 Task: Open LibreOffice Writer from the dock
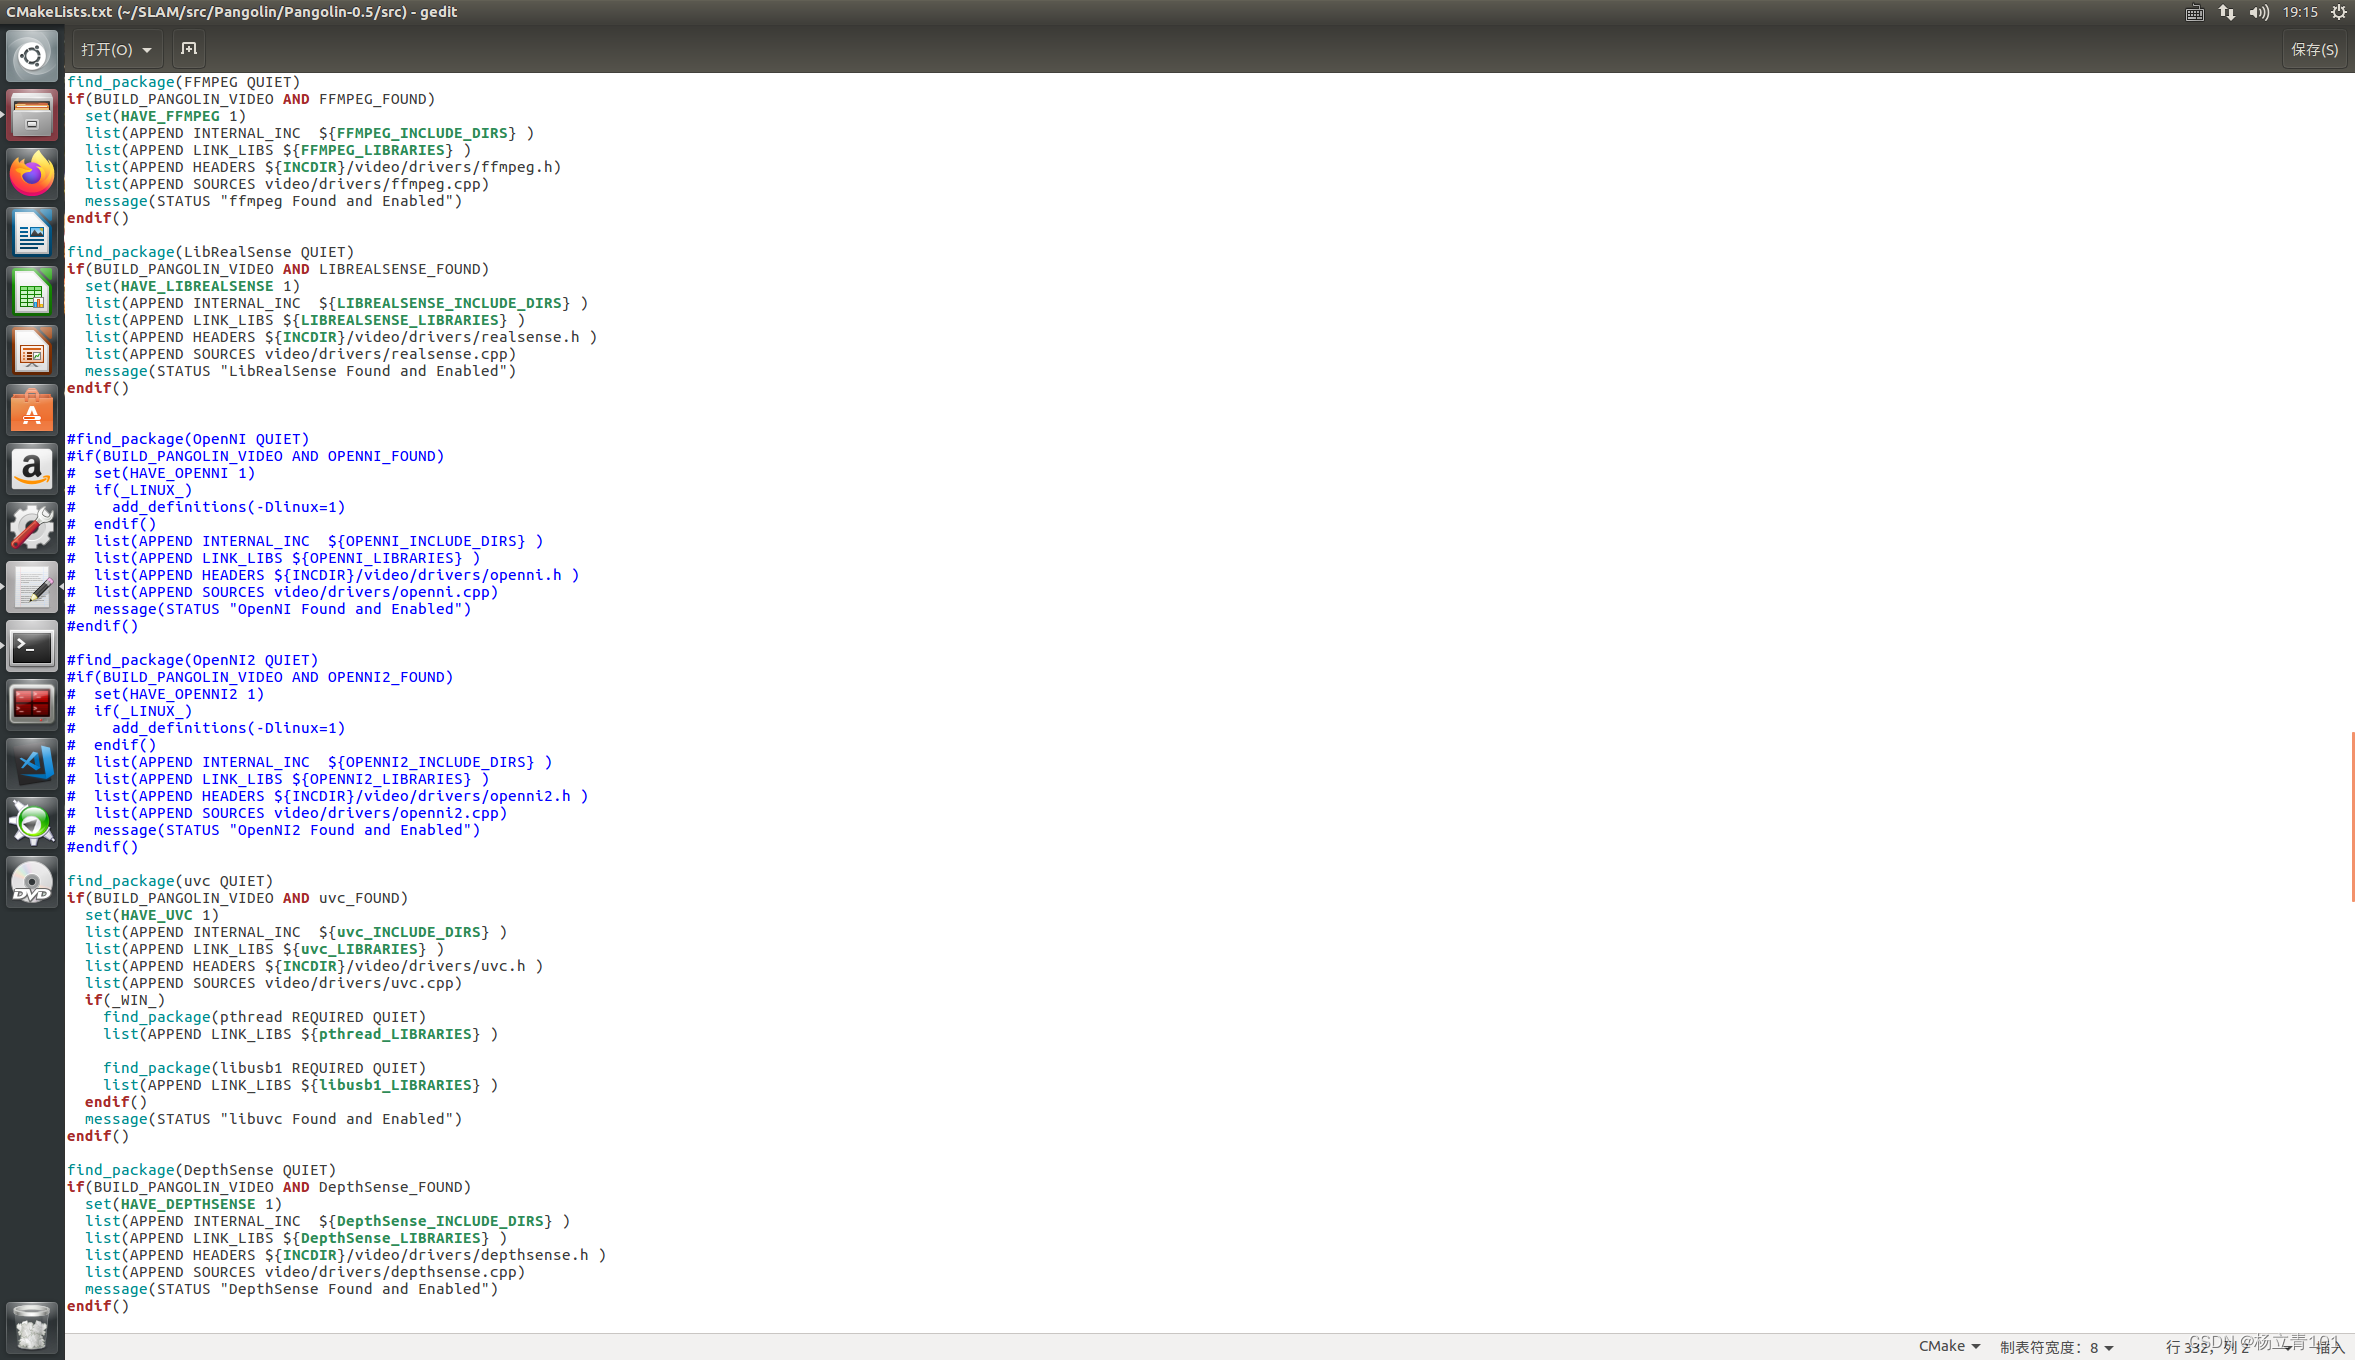(32, 234)
